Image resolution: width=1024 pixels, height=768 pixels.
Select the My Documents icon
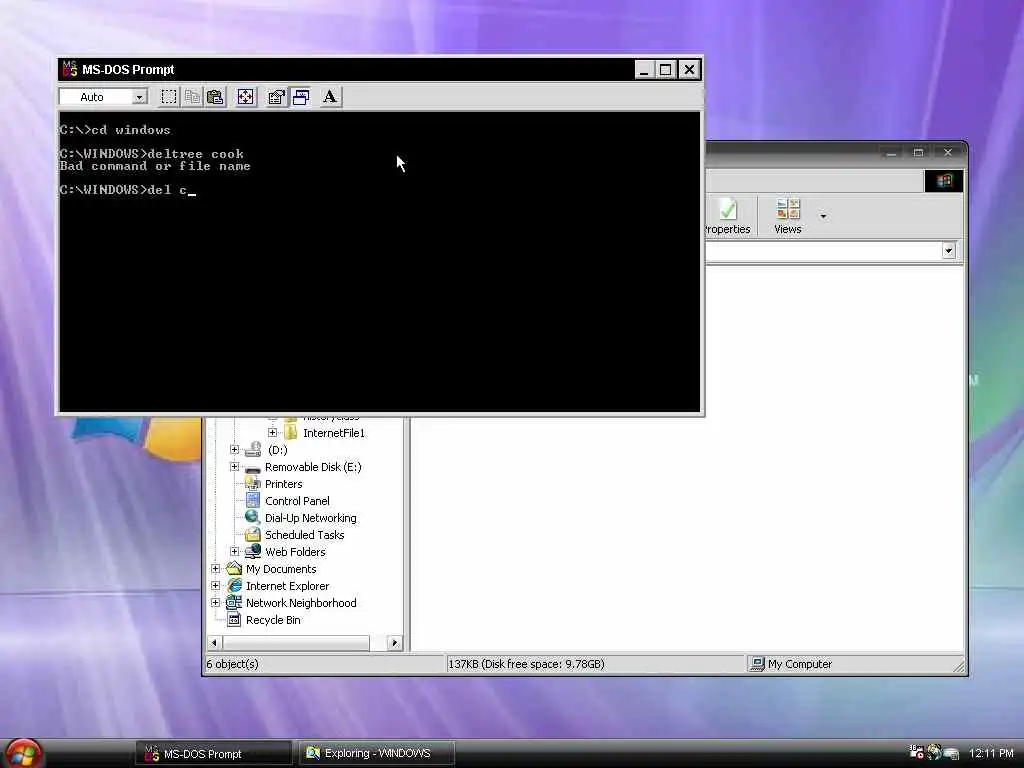(x=234, y=569)
